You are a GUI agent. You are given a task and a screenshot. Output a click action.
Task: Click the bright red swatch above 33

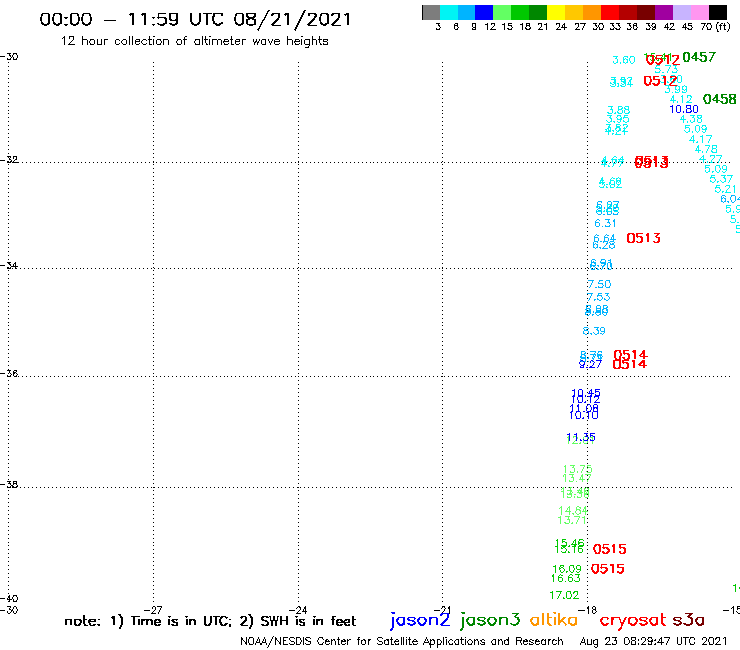610,12
